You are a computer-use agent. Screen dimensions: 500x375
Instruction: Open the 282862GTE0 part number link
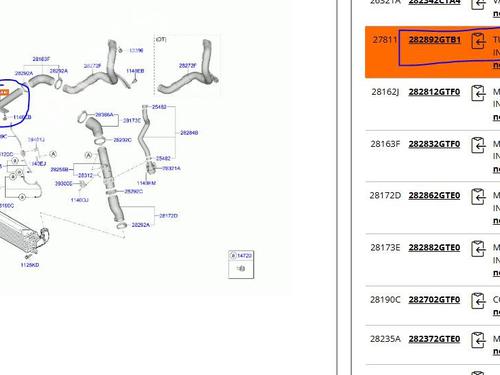click(x=434, y=195)
